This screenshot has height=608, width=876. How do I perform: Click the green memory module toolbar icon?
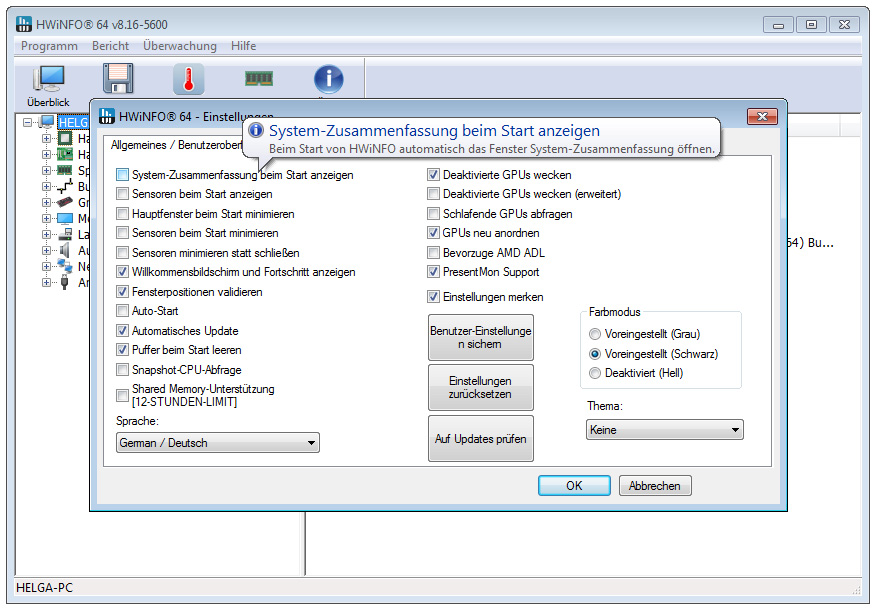click(259, 78)
